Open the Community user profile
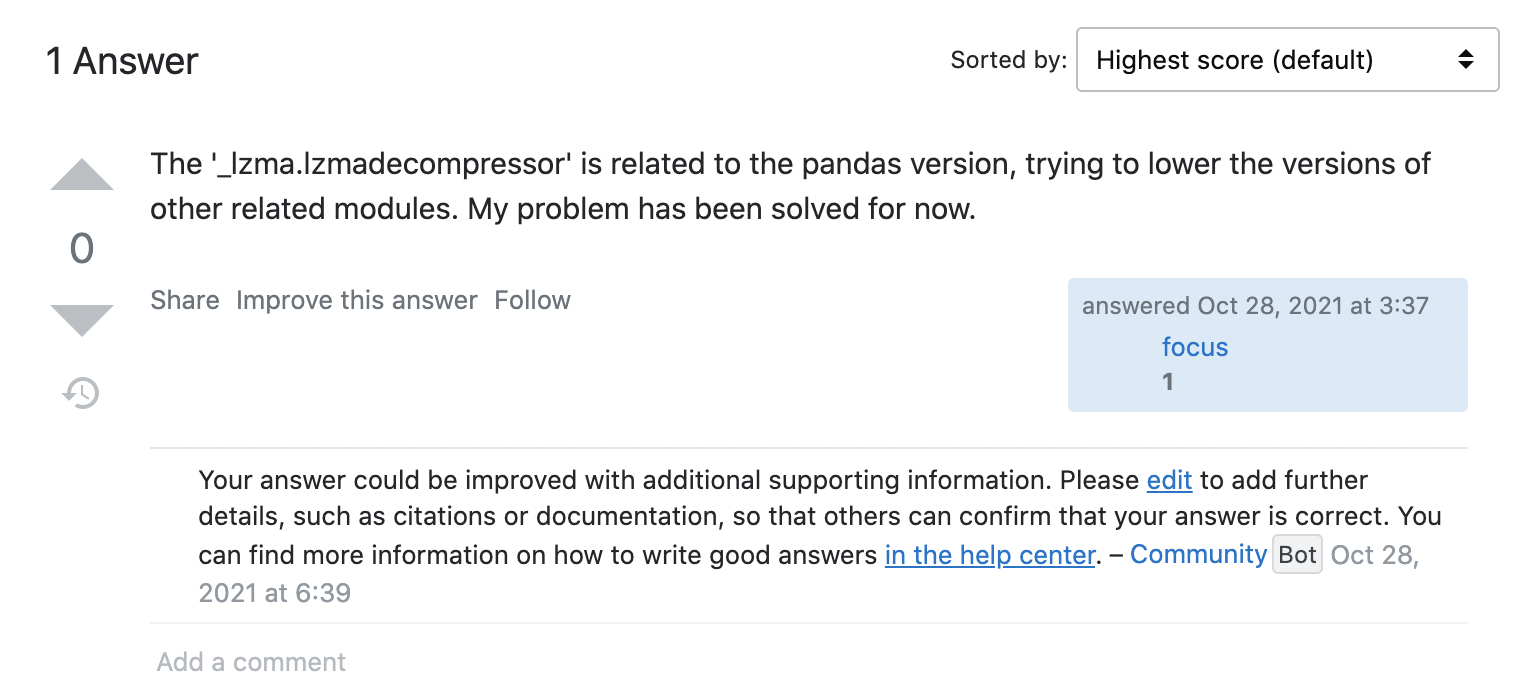The width and height of the screenshot is (1524, 694). 1198,554
